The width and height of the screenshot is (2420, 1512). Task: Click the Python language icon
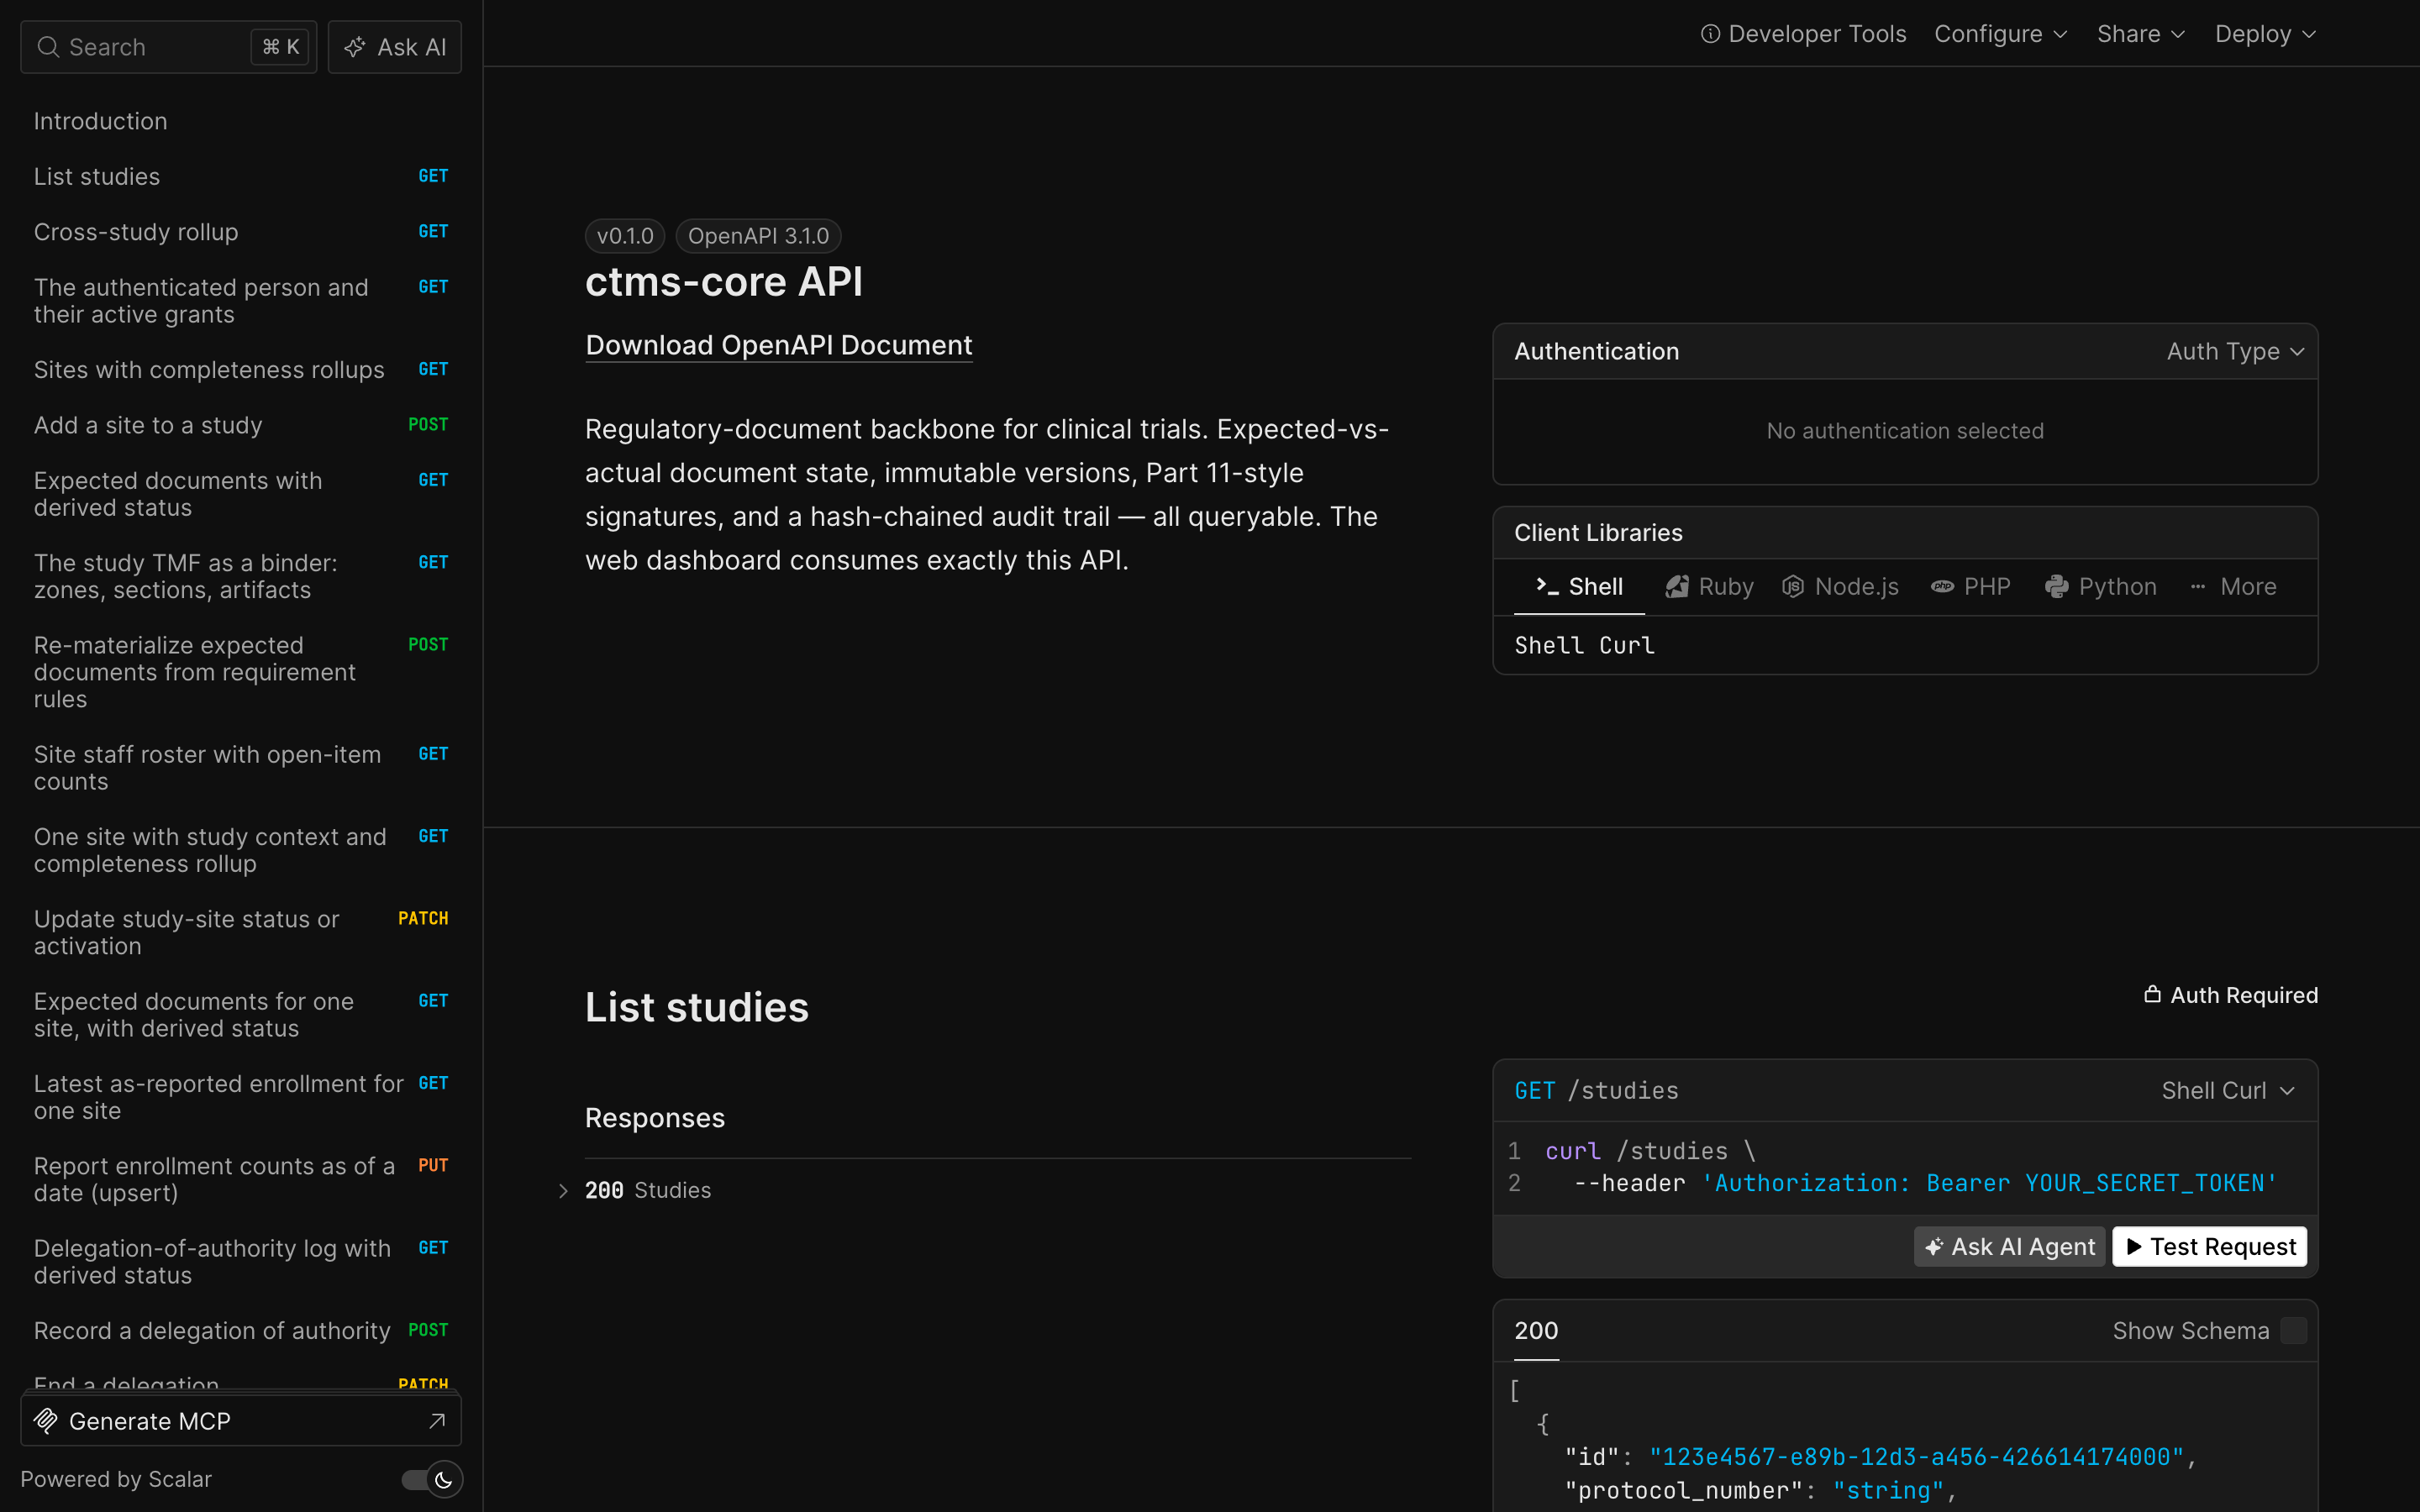point(2057,587)
